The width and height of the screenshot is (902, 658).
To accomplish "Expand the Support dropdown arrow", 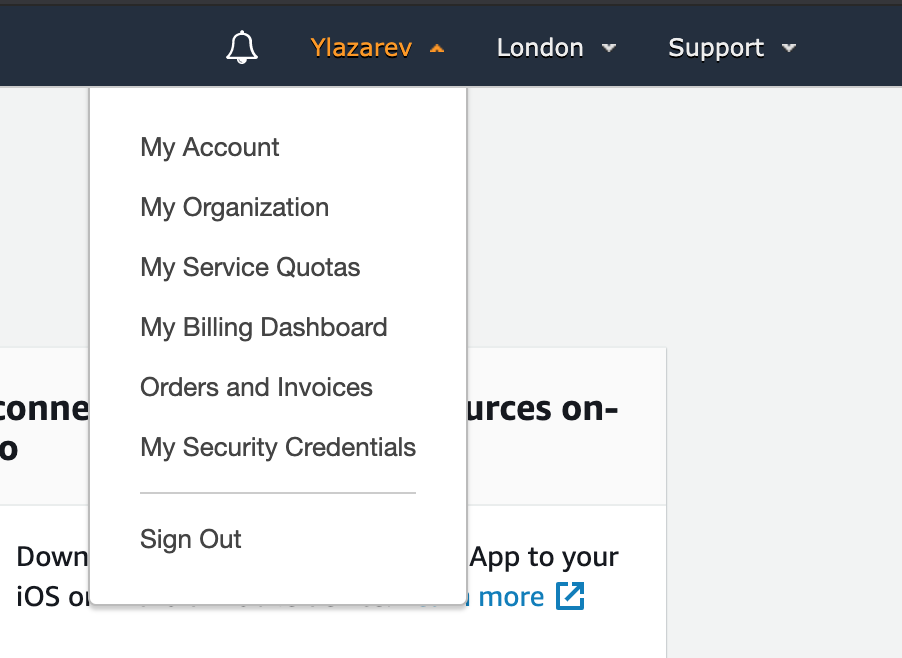I will (789, 48).
